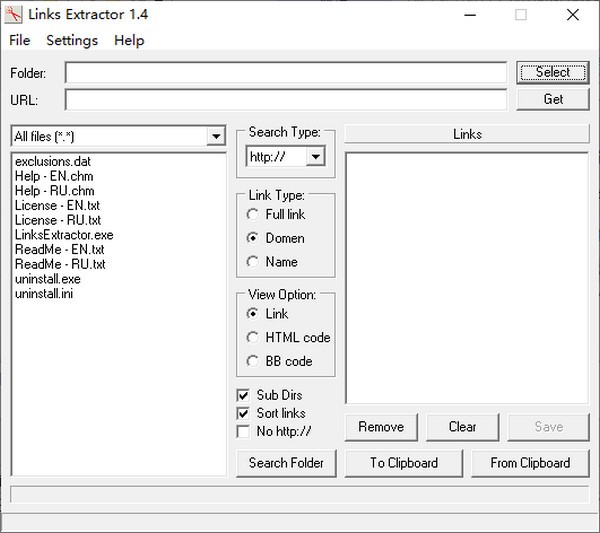Viewport: 600px width, 533px height.
Task: Open the Settings menu
Action: point(72,40)
